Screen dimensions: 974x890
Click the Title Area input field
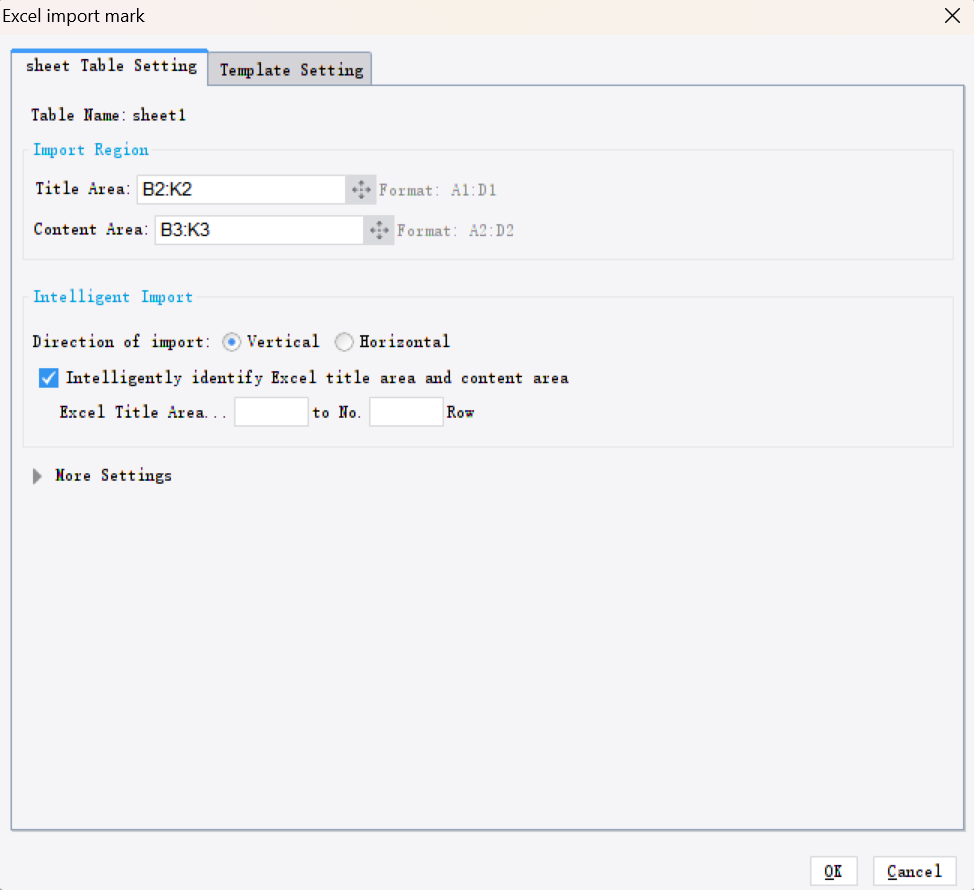point(241,189)
